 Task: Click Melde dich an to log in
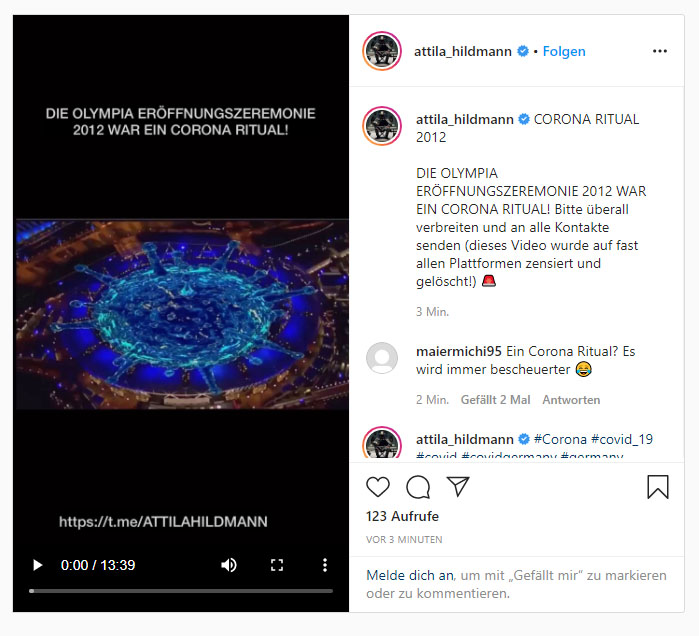coord(410,575)
